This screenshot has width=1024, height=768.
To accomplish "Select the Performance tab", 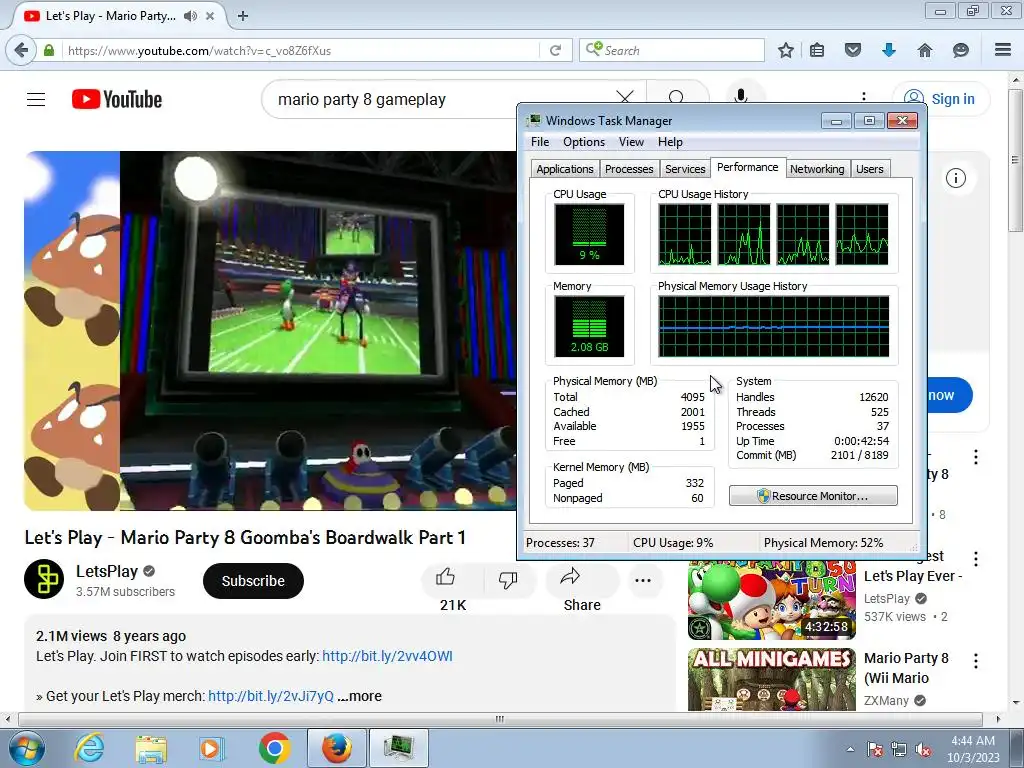I will click(x=748, y=167).
